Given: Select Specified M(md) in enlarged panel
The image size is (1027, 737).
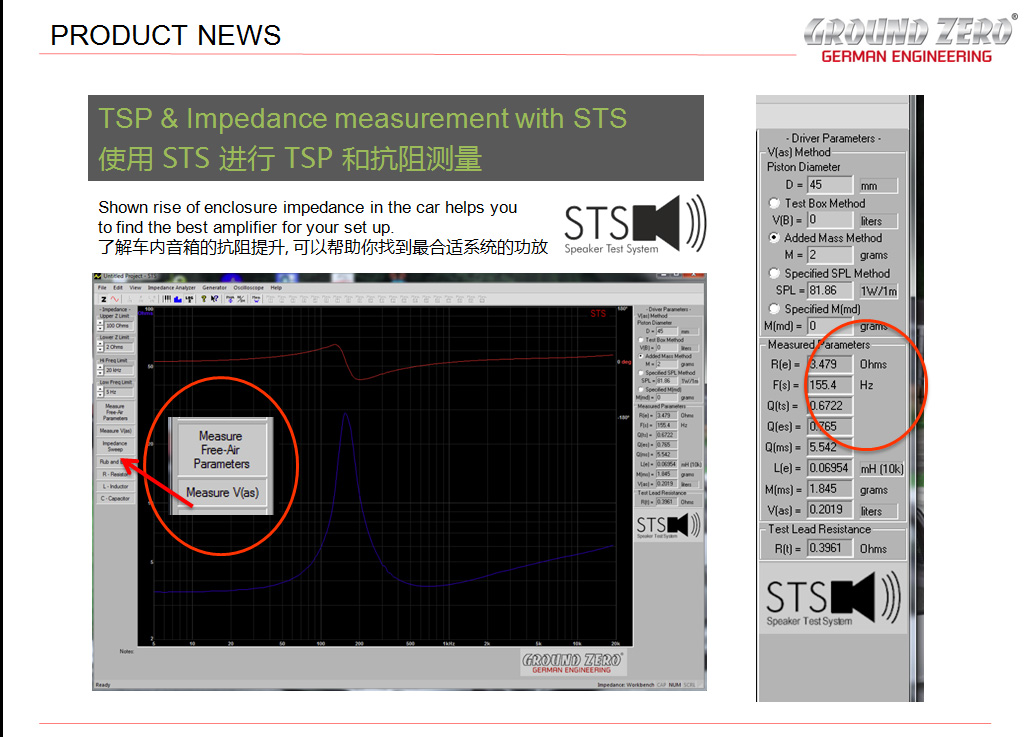Looking at the screenshot, I should click(774, 309).
